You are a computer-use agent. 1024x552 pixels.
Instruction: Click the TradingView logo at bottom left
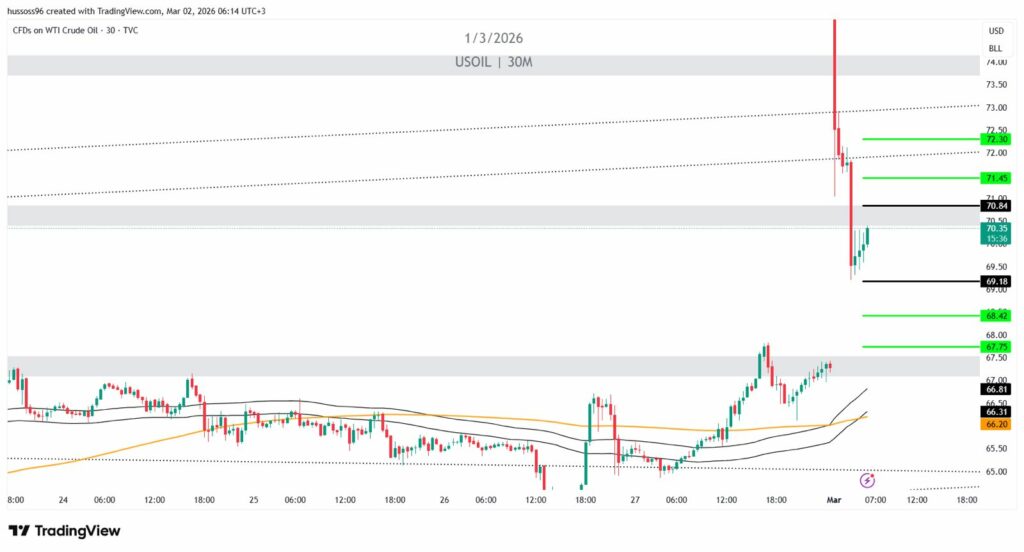tap(64, 530)
